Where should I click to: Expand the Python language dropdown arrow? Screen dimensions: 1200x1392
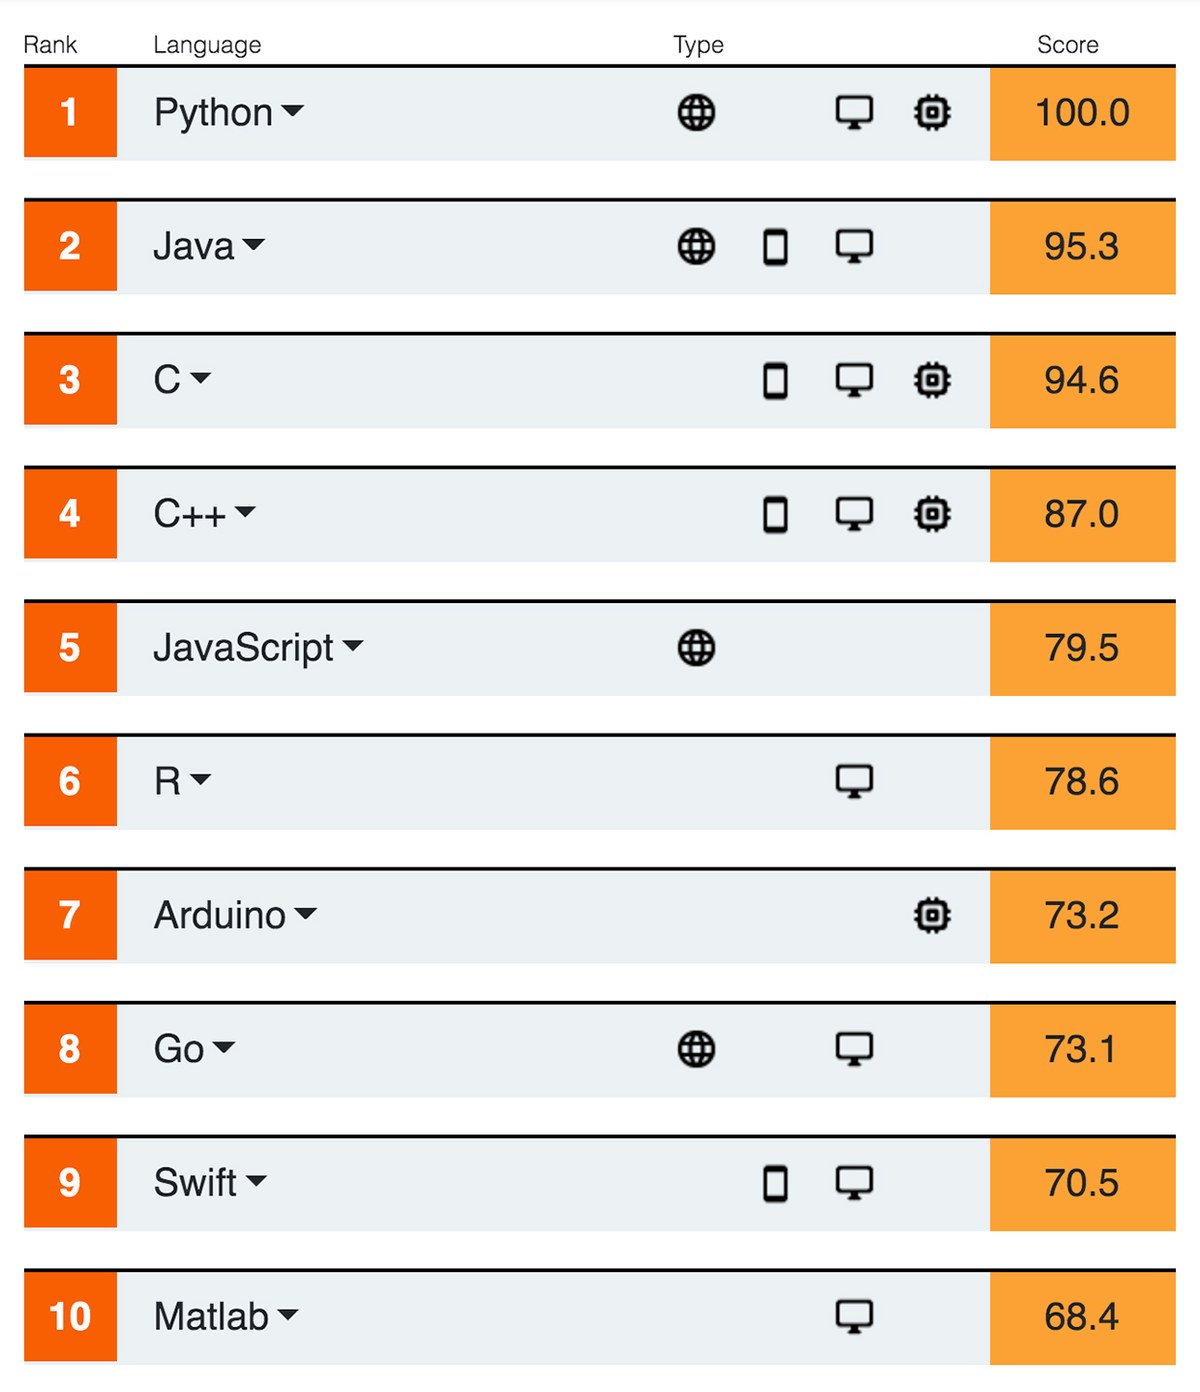click(292, 111)
